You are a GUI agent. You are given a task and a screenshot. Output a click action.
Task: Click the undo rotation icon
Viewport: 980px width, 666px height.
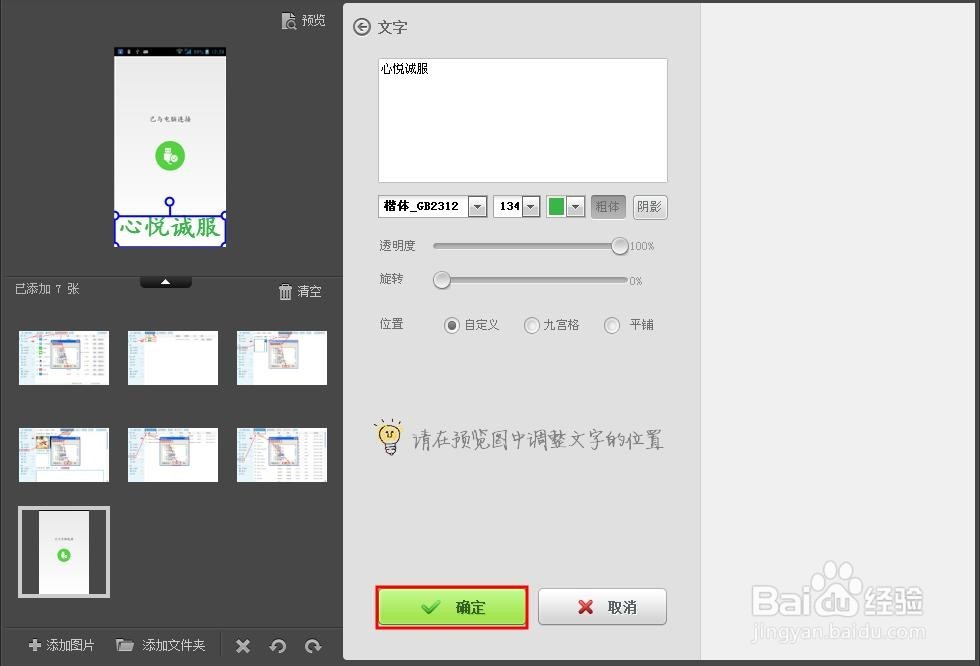coord(278,646)
